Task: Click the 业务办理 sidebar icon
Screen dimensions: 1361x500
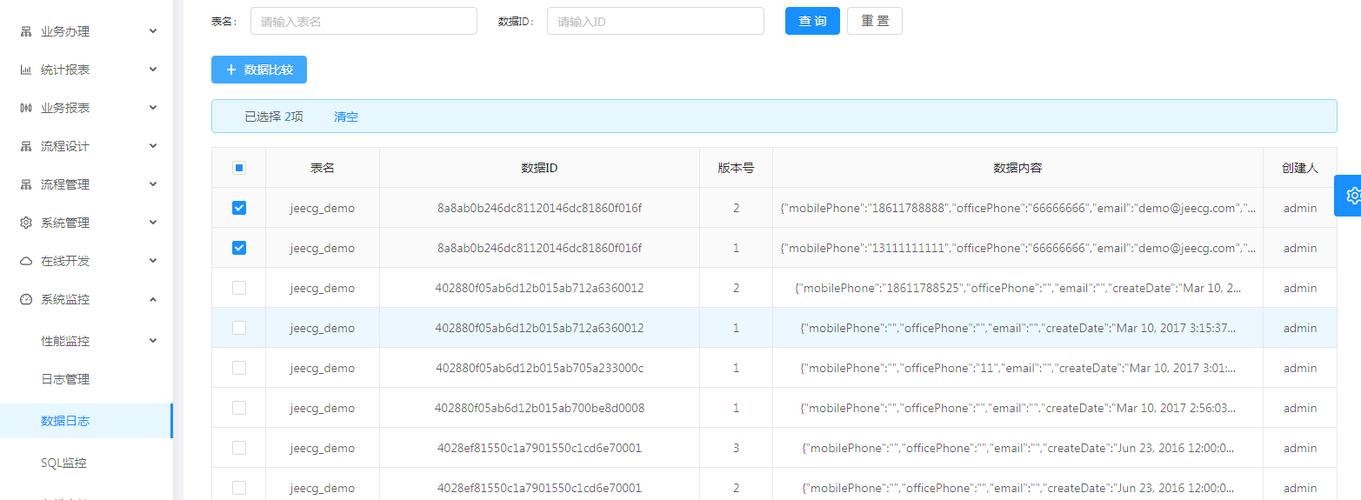Action: (x=26, y=32)
